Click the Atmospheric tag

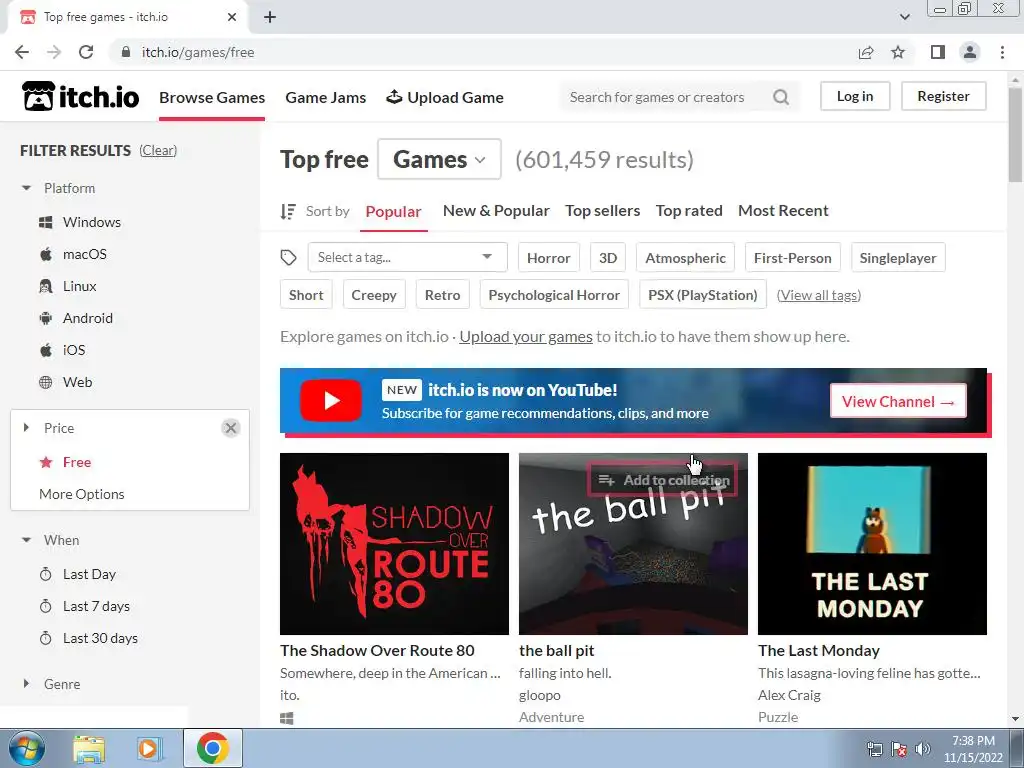point(686,258)
